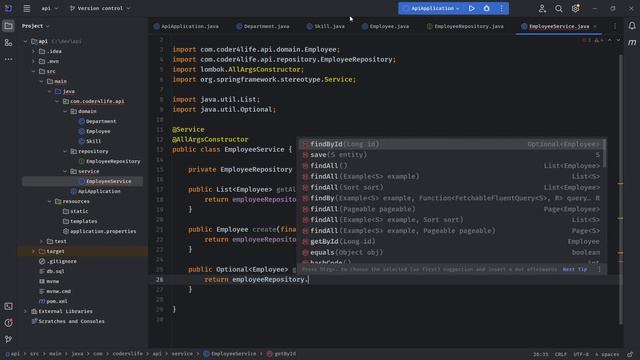Select findAll(Pageable pageable) suggestion
This screenshot has height=360, width=640.
coord(451,209)
